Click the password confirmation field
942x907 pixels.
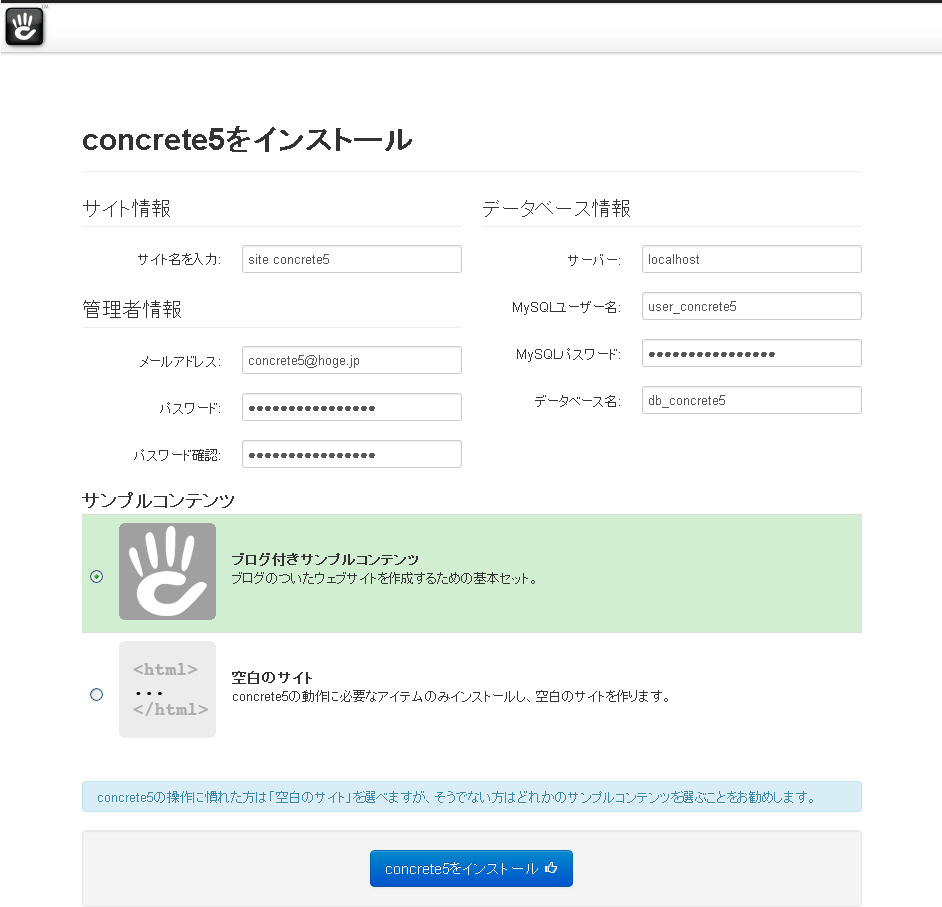tap(351, 454)
